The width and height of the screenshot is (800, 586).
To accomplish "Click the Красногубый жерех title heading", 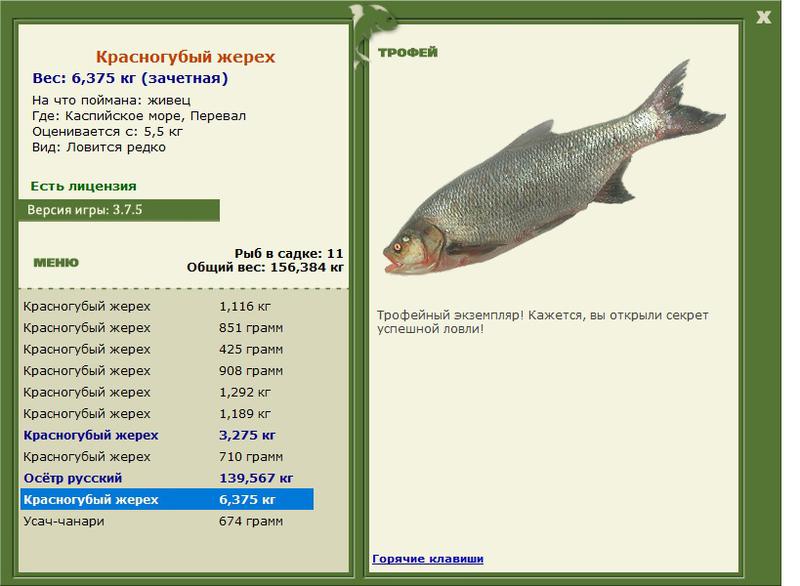I will tap(185, 57).
